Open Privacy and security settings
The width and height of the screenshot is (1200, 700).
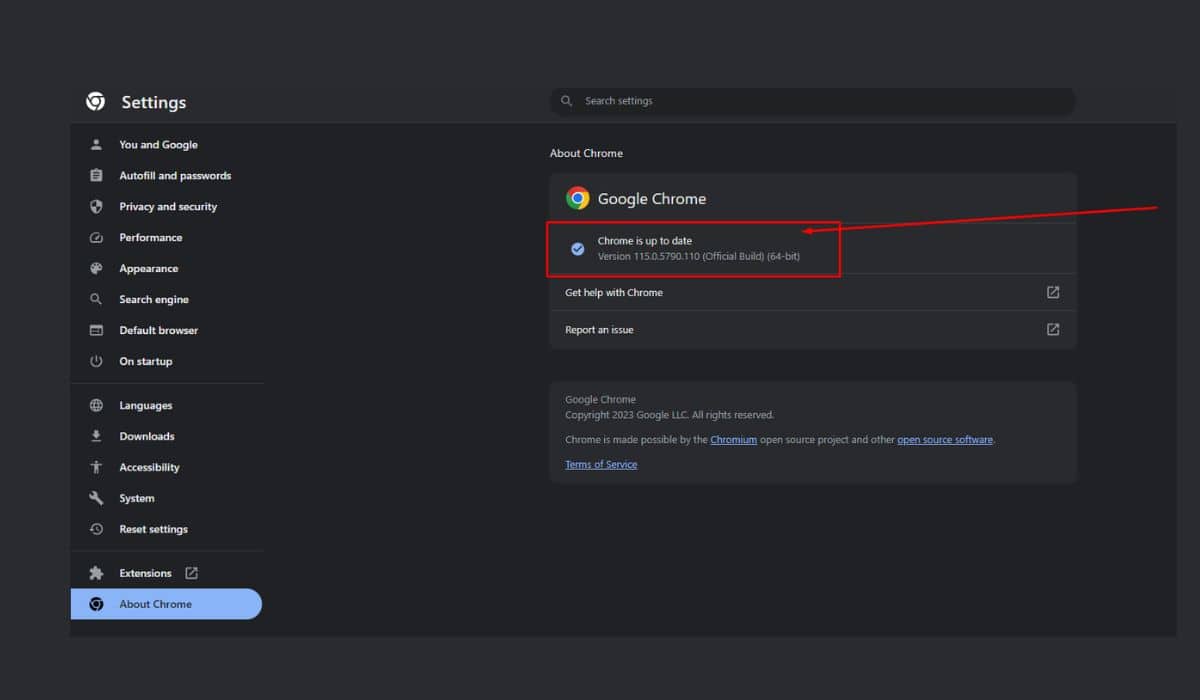click(167, 207)
